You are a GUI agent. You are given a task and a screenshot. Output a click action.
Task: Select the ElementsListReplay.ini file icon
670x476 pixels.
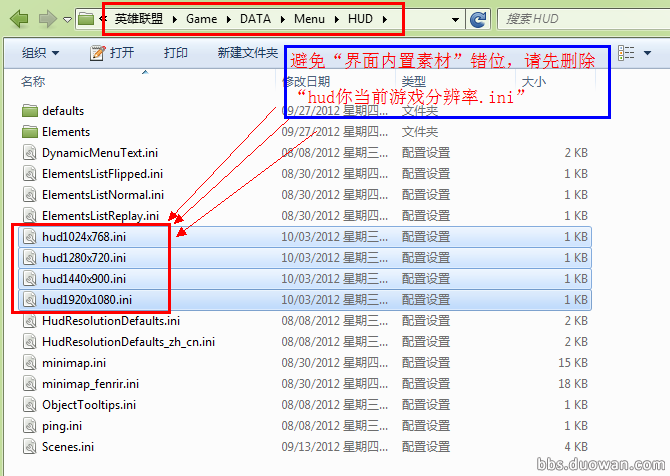point(29,215)
